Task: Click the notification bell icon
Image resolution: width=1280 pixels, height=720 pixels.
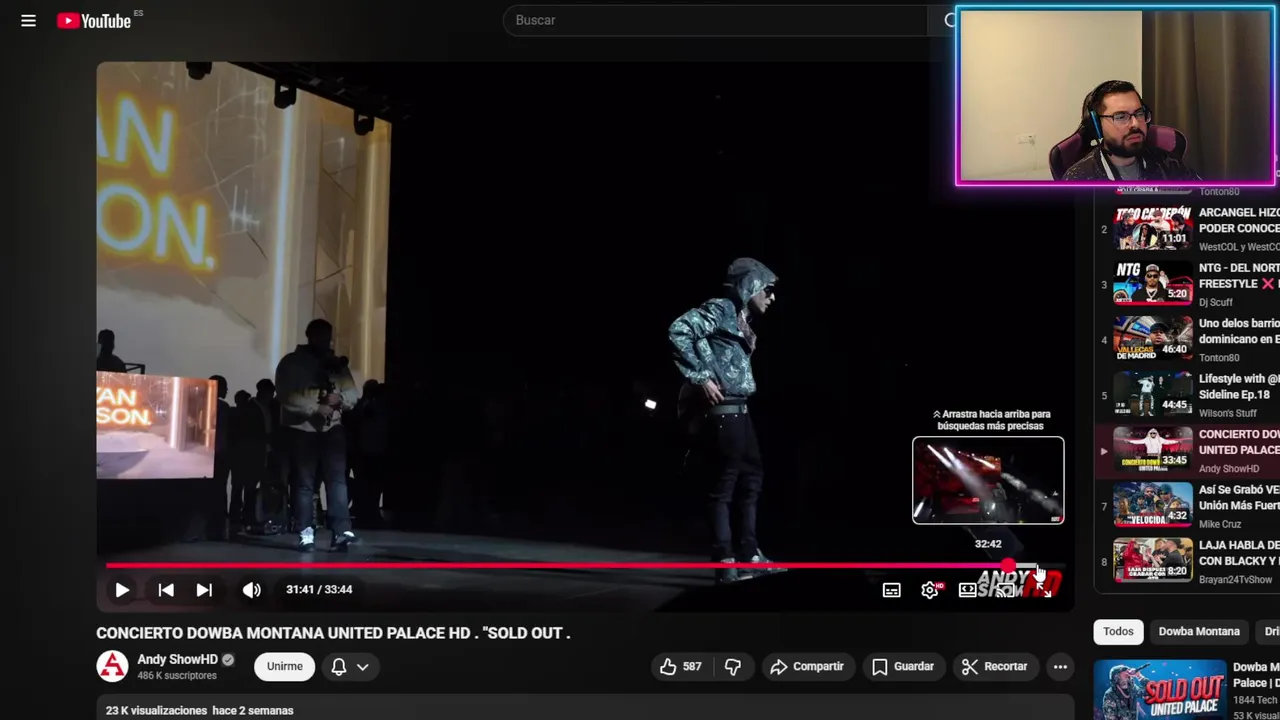Action: point(339,666)
